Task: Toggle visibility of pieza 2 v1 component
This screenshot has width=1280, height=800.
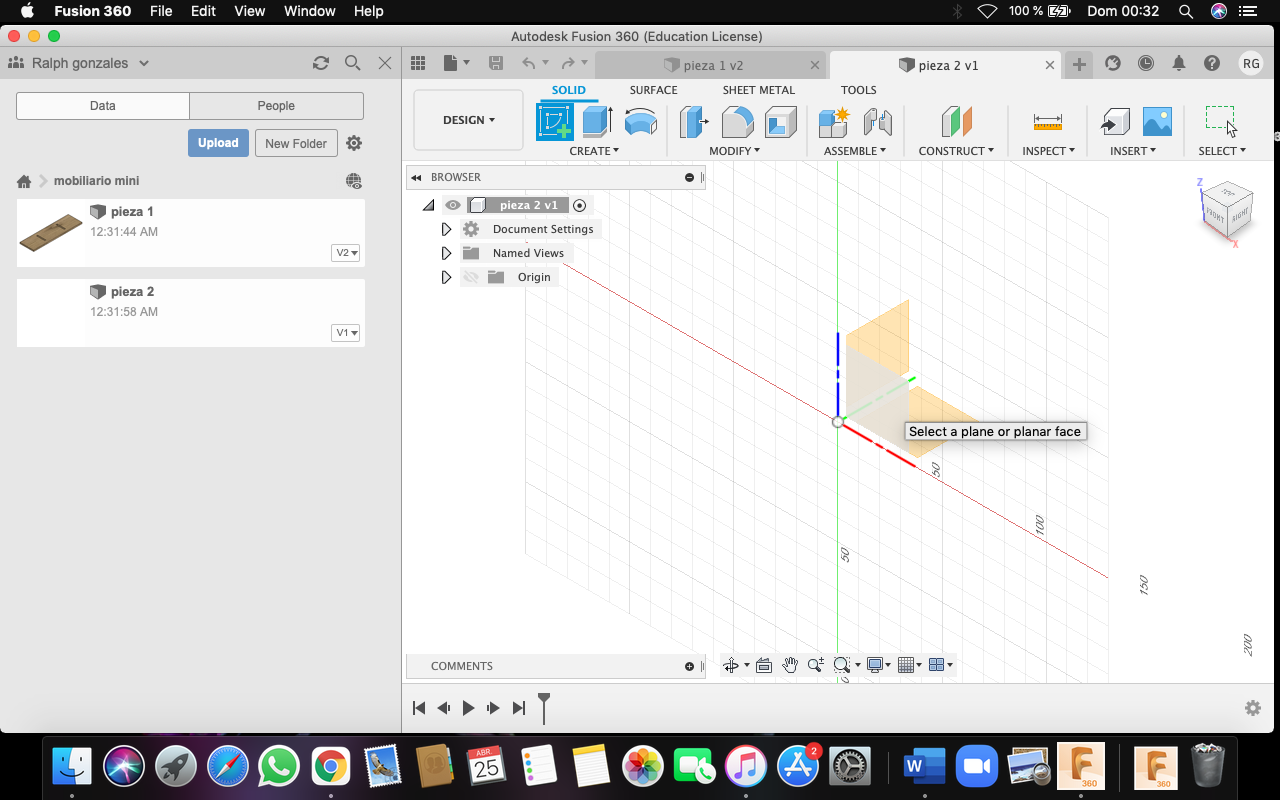Action: click(453, 205)
